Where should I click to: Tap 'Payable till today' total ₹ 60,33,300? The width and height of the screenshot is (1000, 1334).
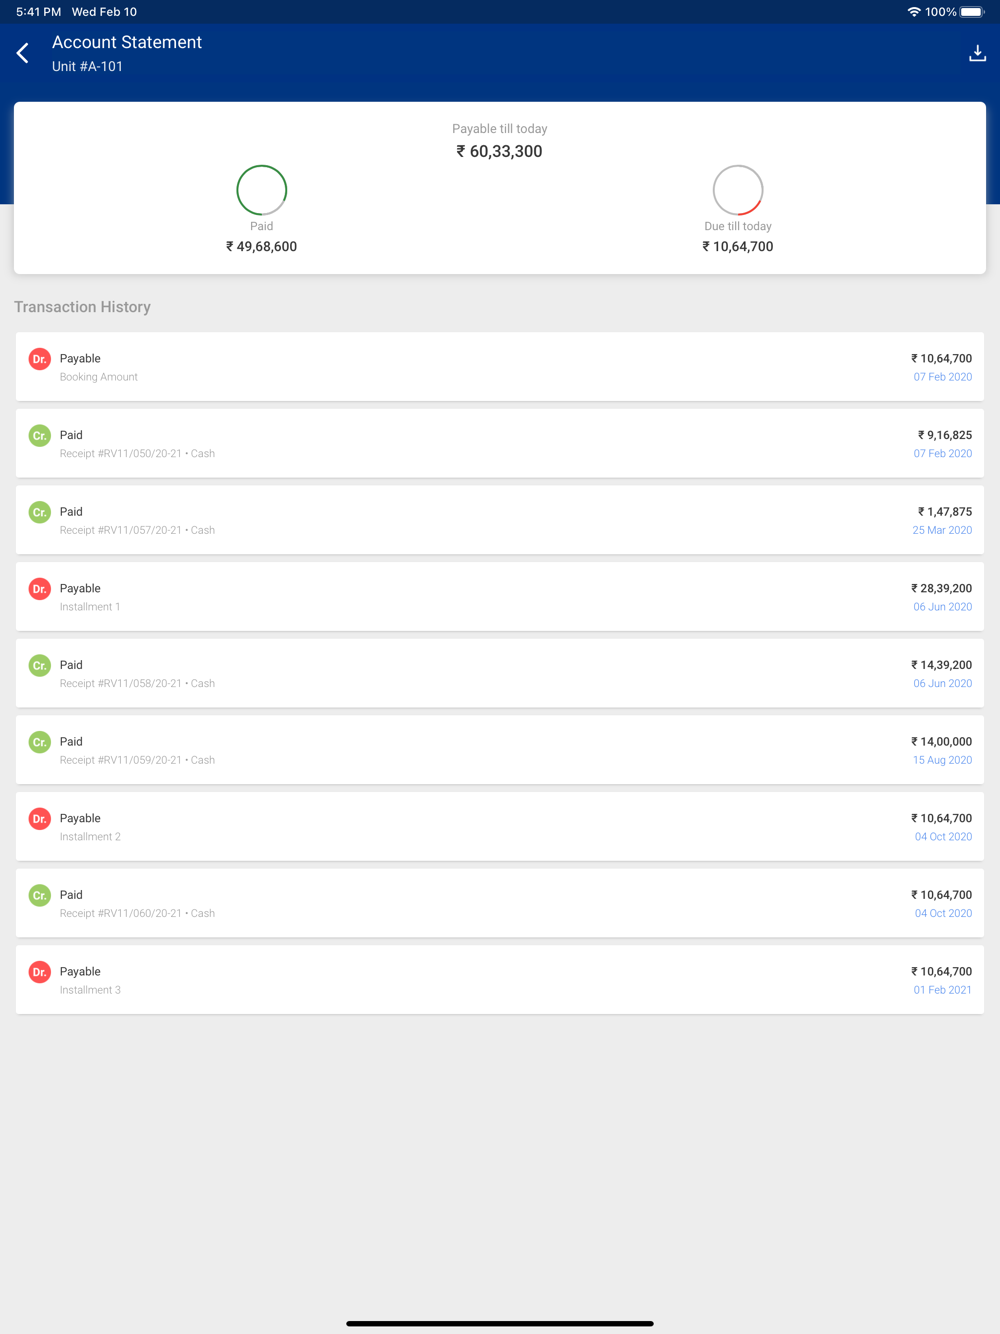coord(500,152)
